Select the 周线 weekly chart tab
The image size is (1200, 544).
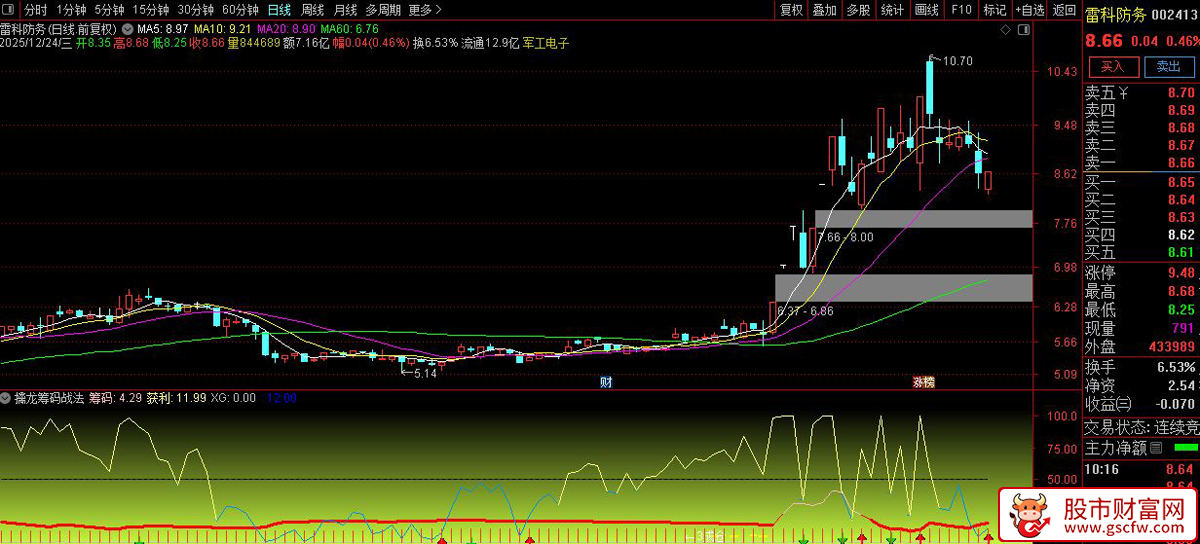[x=313, y=10]
